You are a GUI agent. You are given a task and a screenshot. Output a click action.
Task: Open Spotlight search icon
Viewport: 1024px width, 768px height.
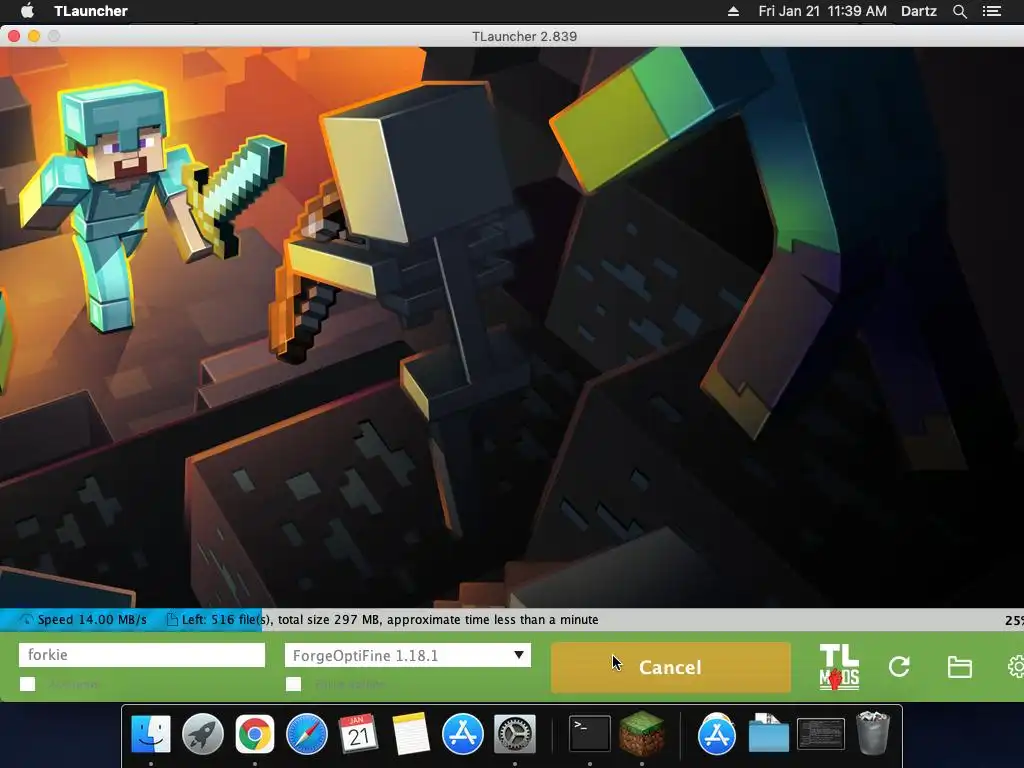960,11
